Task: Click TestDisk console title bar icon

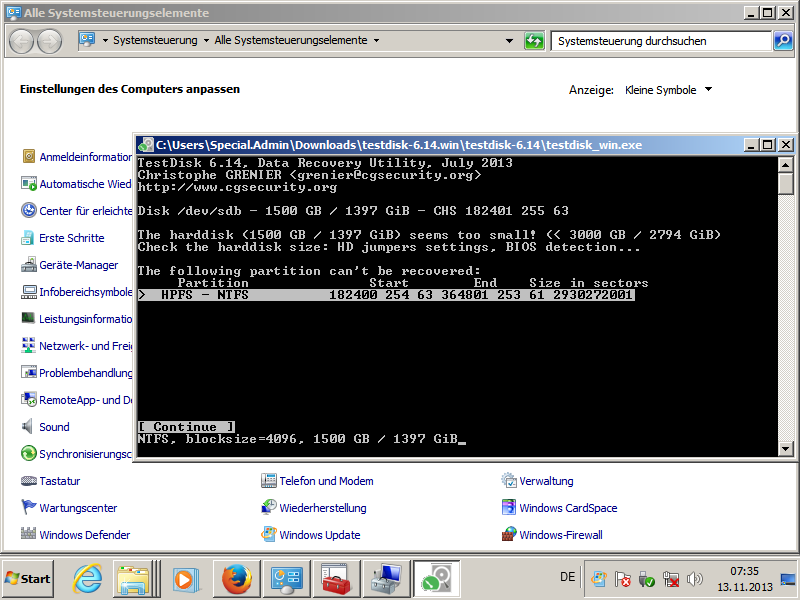Action: click(x=146, y=145)
